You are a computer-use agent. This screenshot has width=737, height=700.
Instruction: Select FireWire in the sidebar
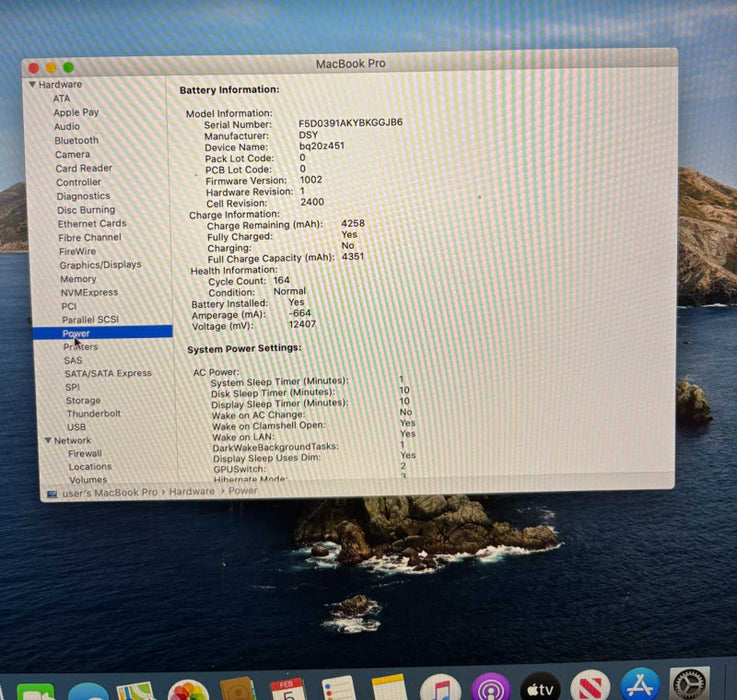click(78, 251)
